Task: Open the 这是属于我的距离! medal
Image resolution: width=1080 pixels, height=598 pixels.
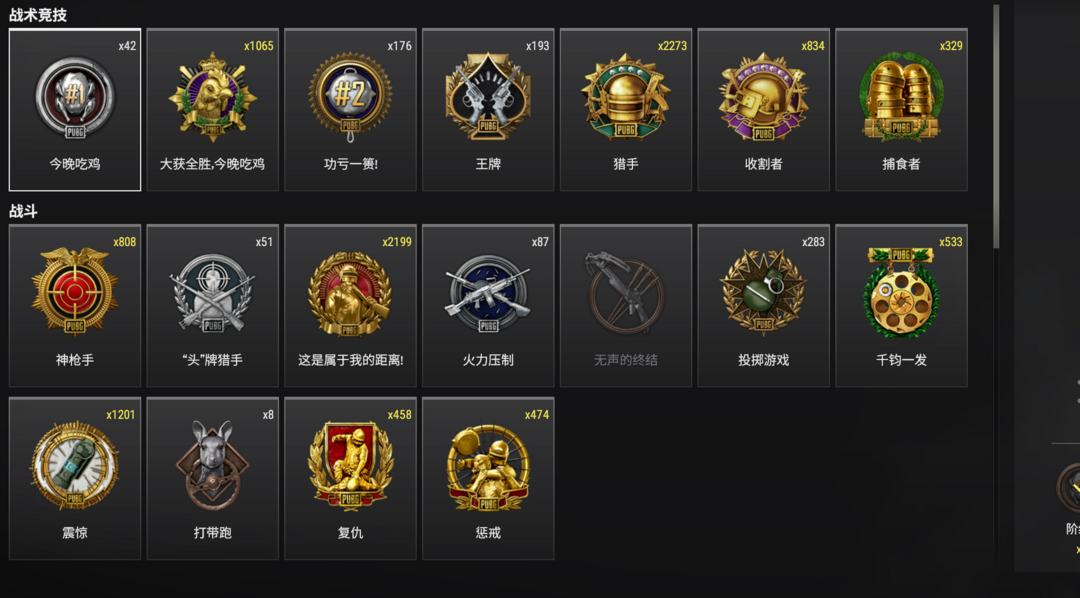Action: pyautogui.click(x=351, y=305)
